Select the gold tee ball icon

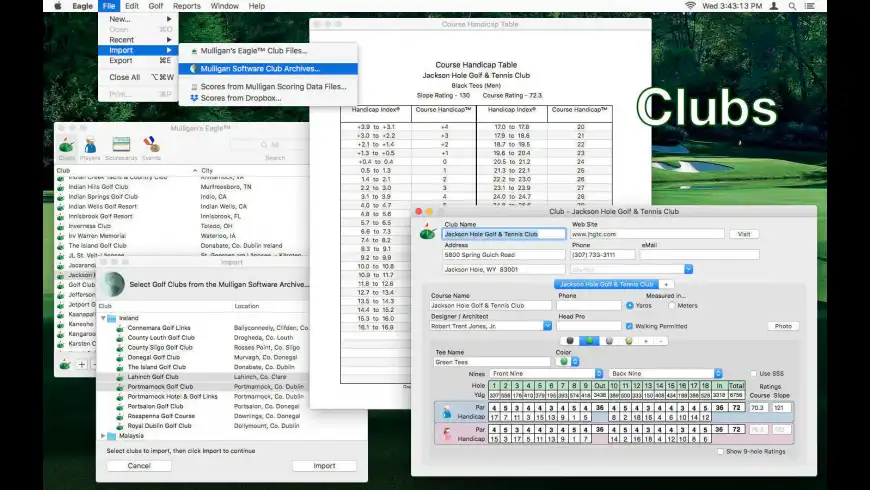pyautogui.click(x=629, y=341)
